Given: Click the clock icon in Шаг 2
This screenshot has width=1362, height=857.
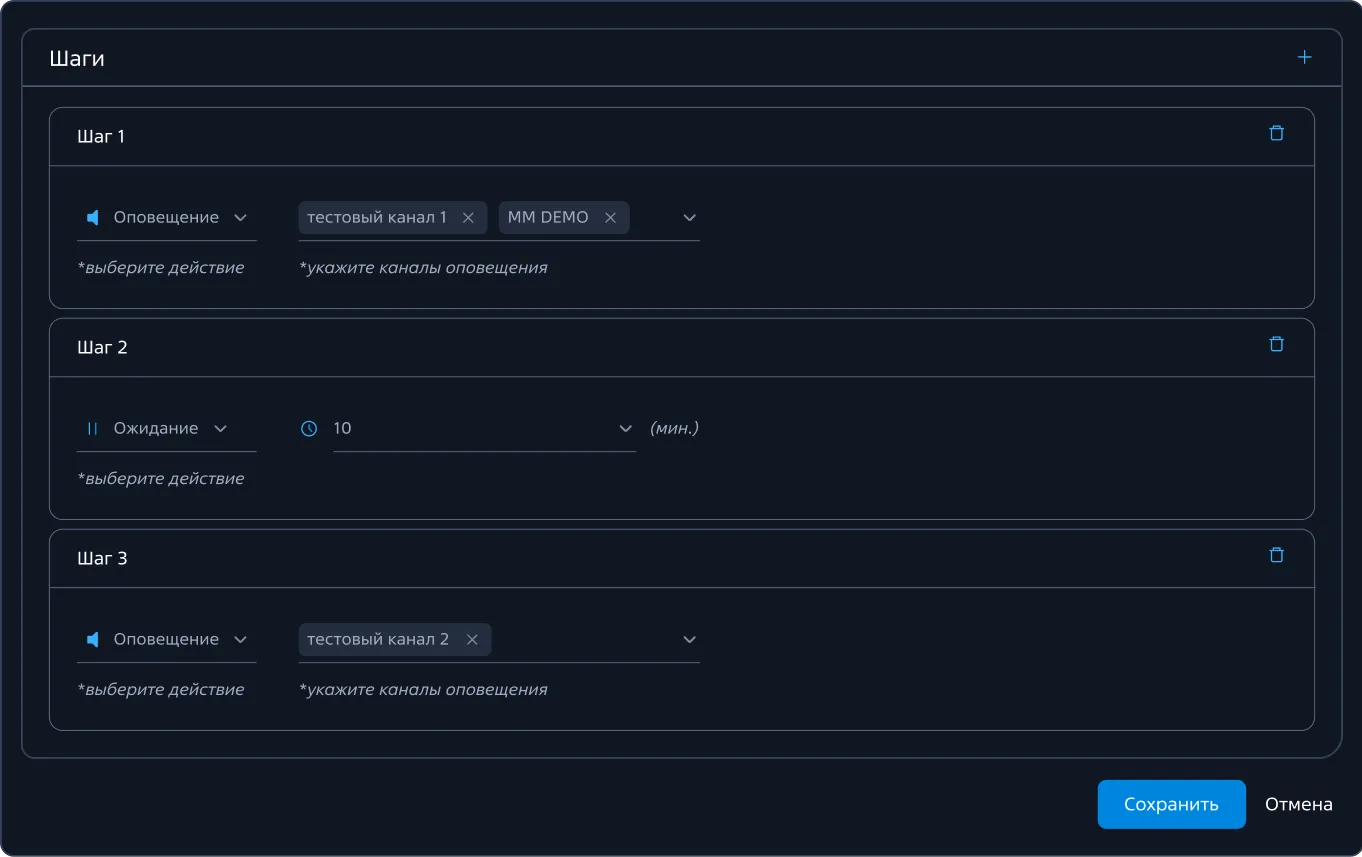Looking at the screenshot, I should point(309,429).
